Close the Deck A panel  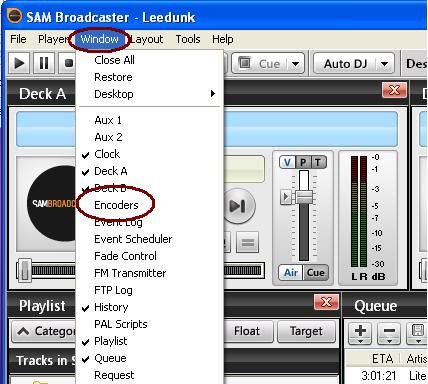click(x=394, y=90)
